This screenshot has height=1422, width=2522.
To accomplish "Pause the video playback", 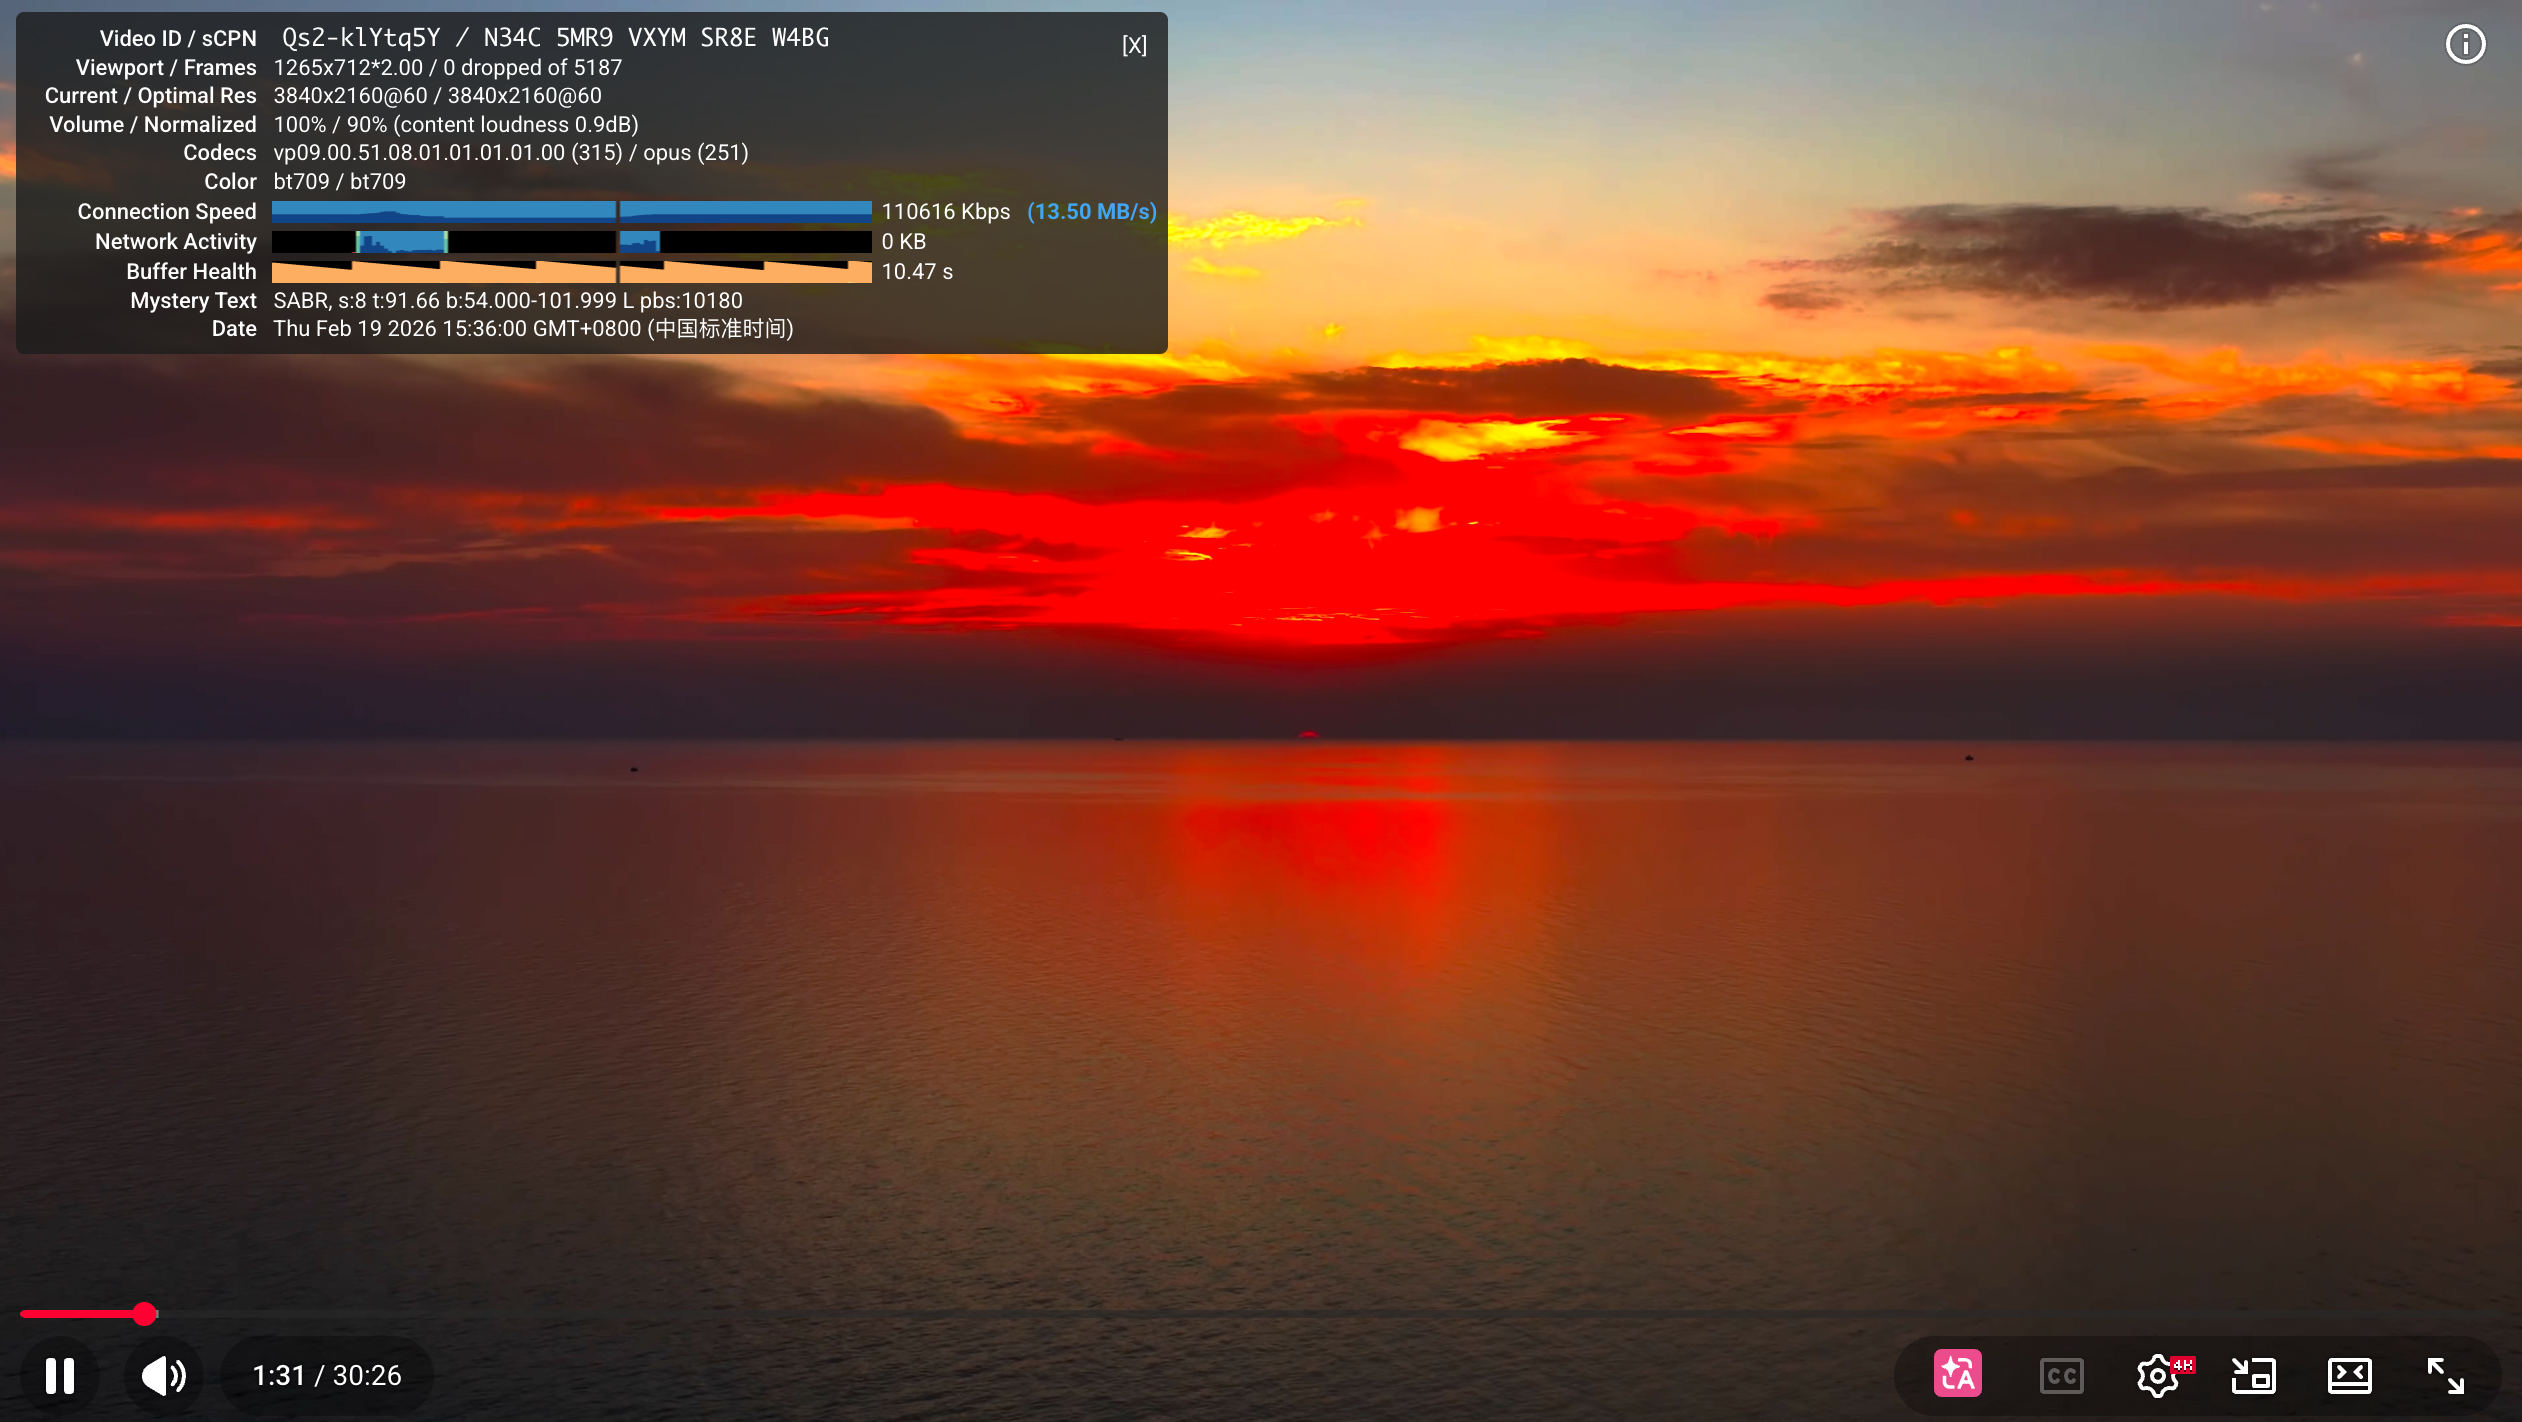I will click(x=60, y=1376).
